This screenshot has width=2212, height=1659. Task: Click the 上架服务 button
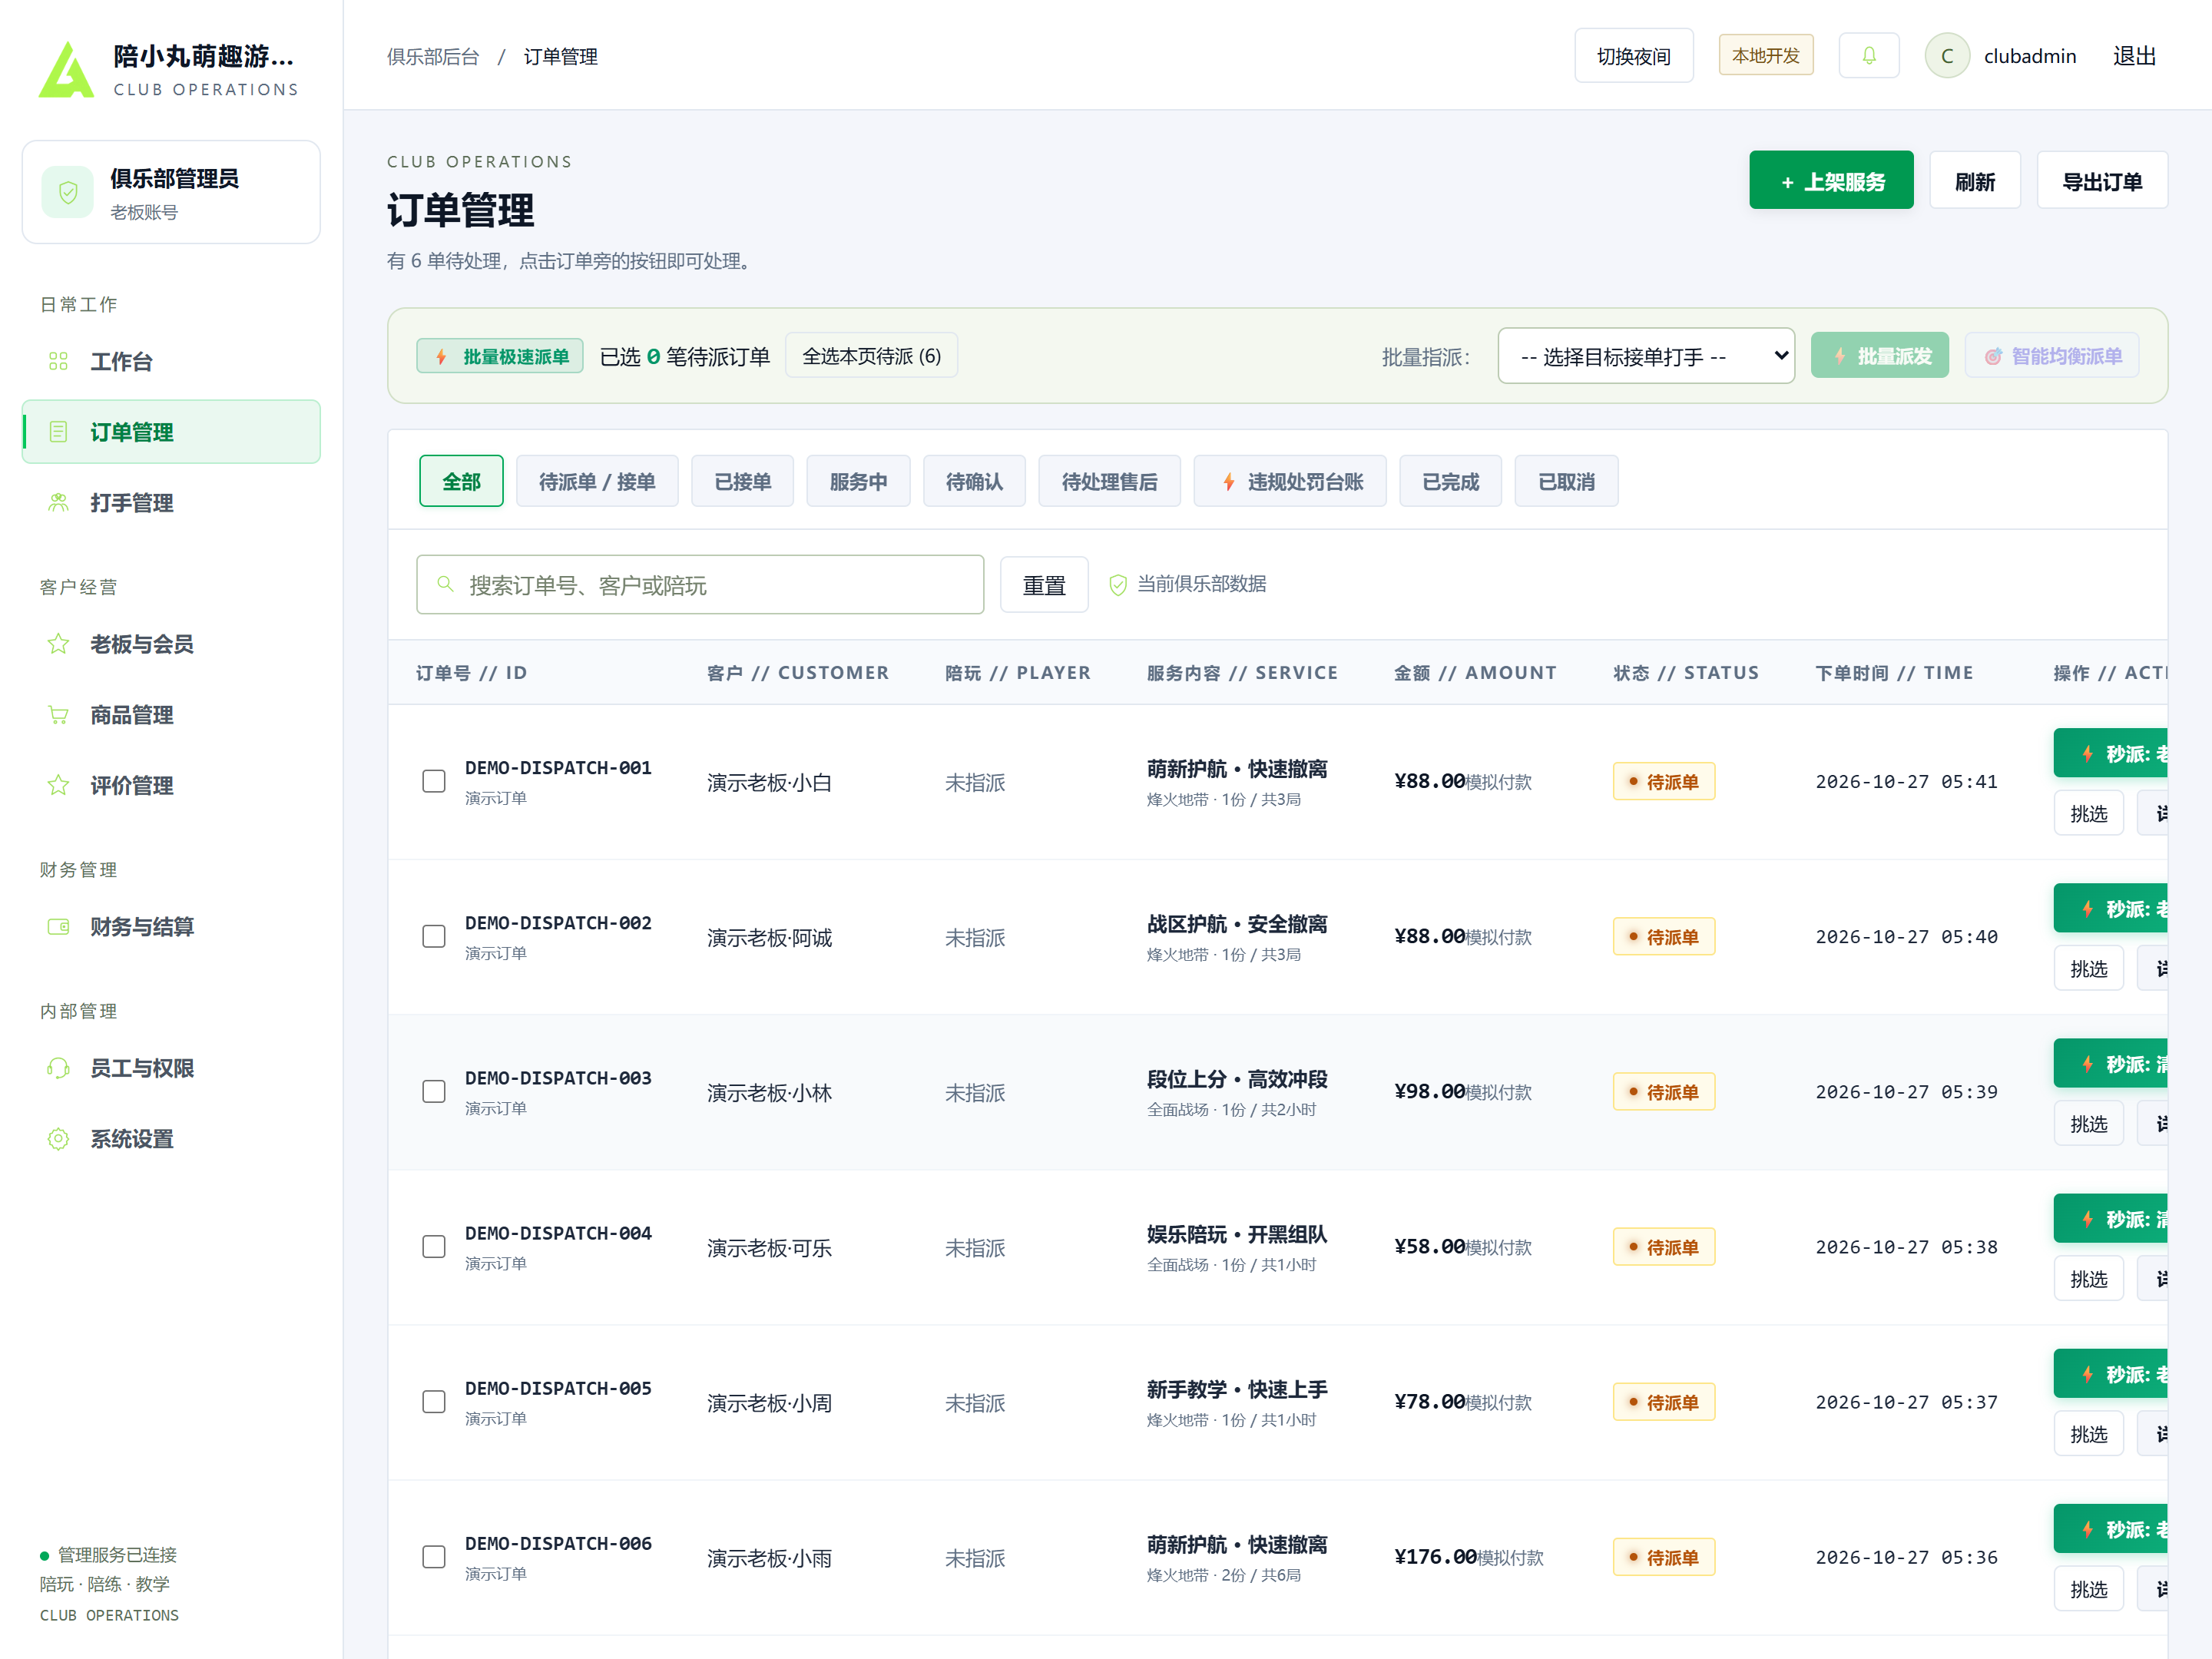1831,181
